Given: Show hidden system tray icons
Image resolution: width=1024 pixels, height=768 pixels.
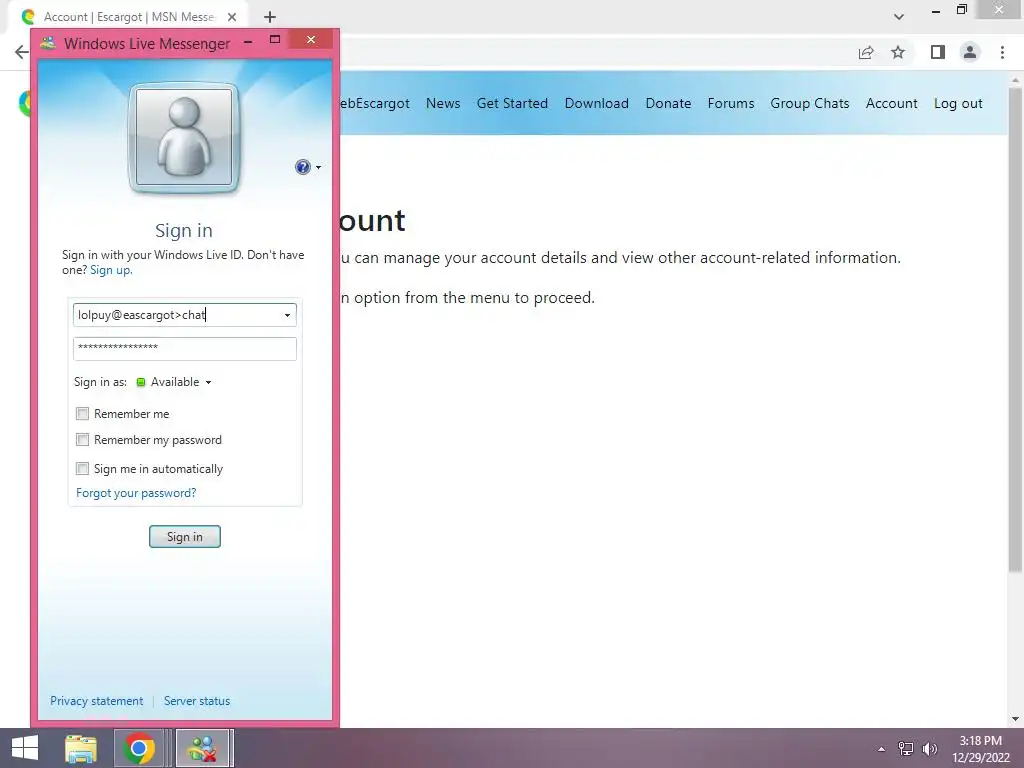Looking at the screenshot, I should [x=881, y=749].
